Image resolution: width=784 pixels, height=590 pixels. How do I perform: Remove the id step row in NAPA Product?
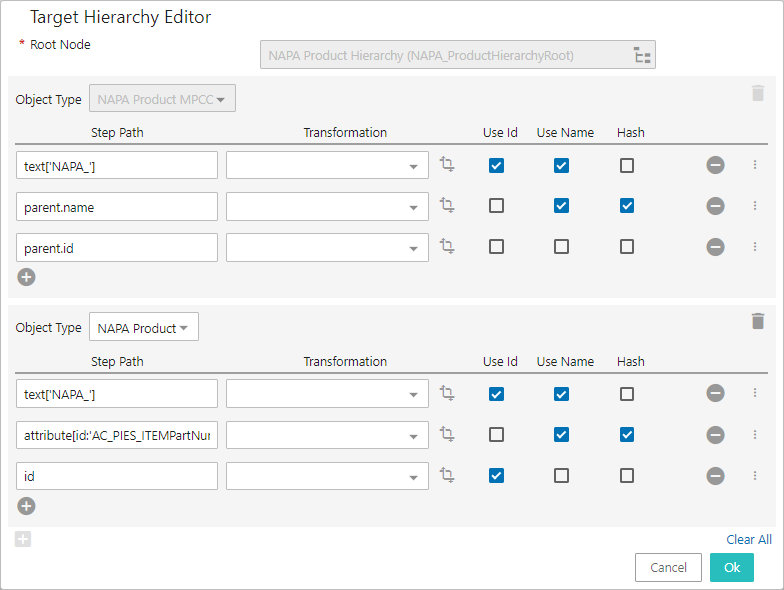tap(715, 476)
